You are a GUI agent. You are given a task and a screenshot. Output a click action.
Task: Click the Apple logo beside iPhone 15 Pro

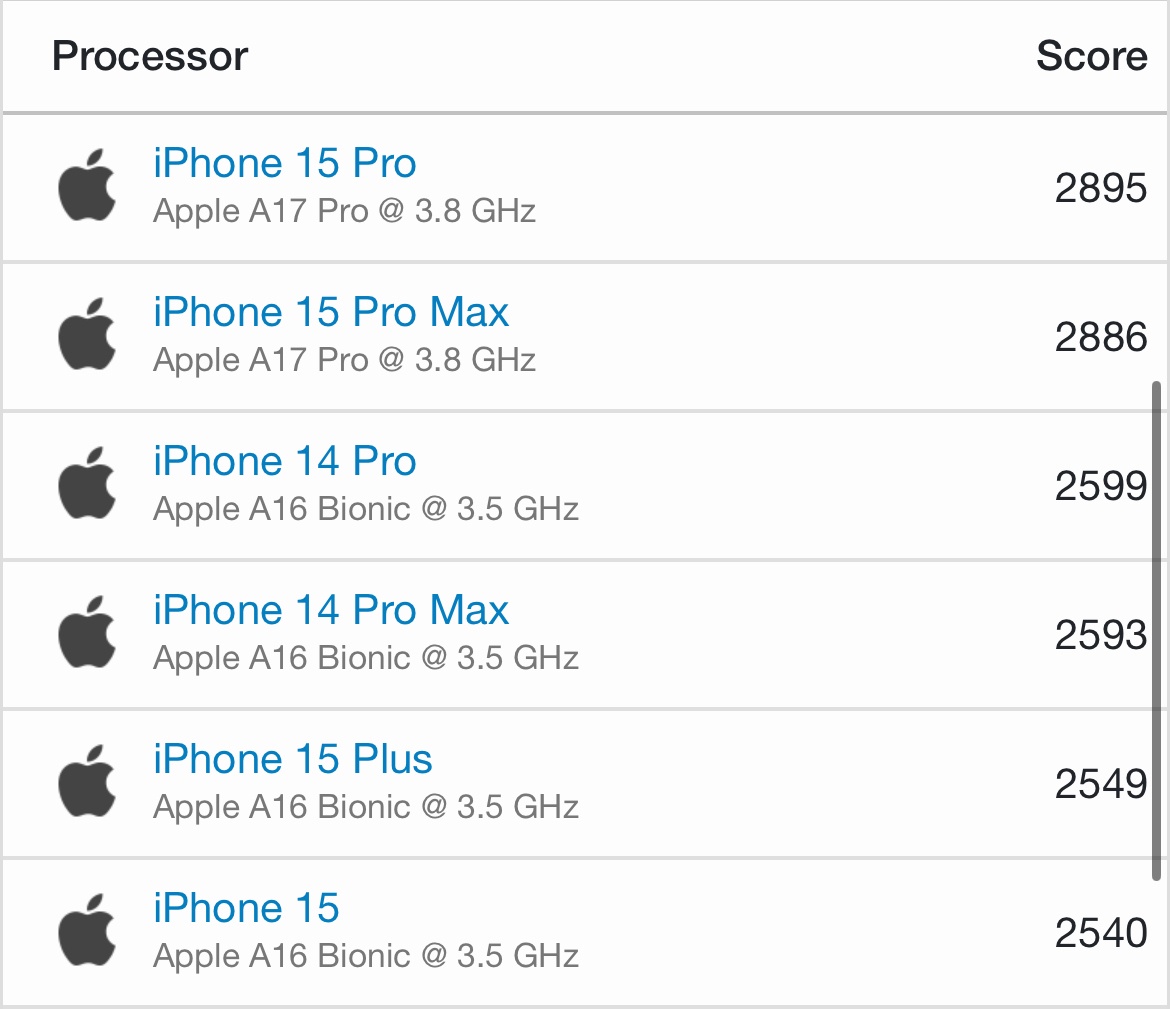point(87,186)
